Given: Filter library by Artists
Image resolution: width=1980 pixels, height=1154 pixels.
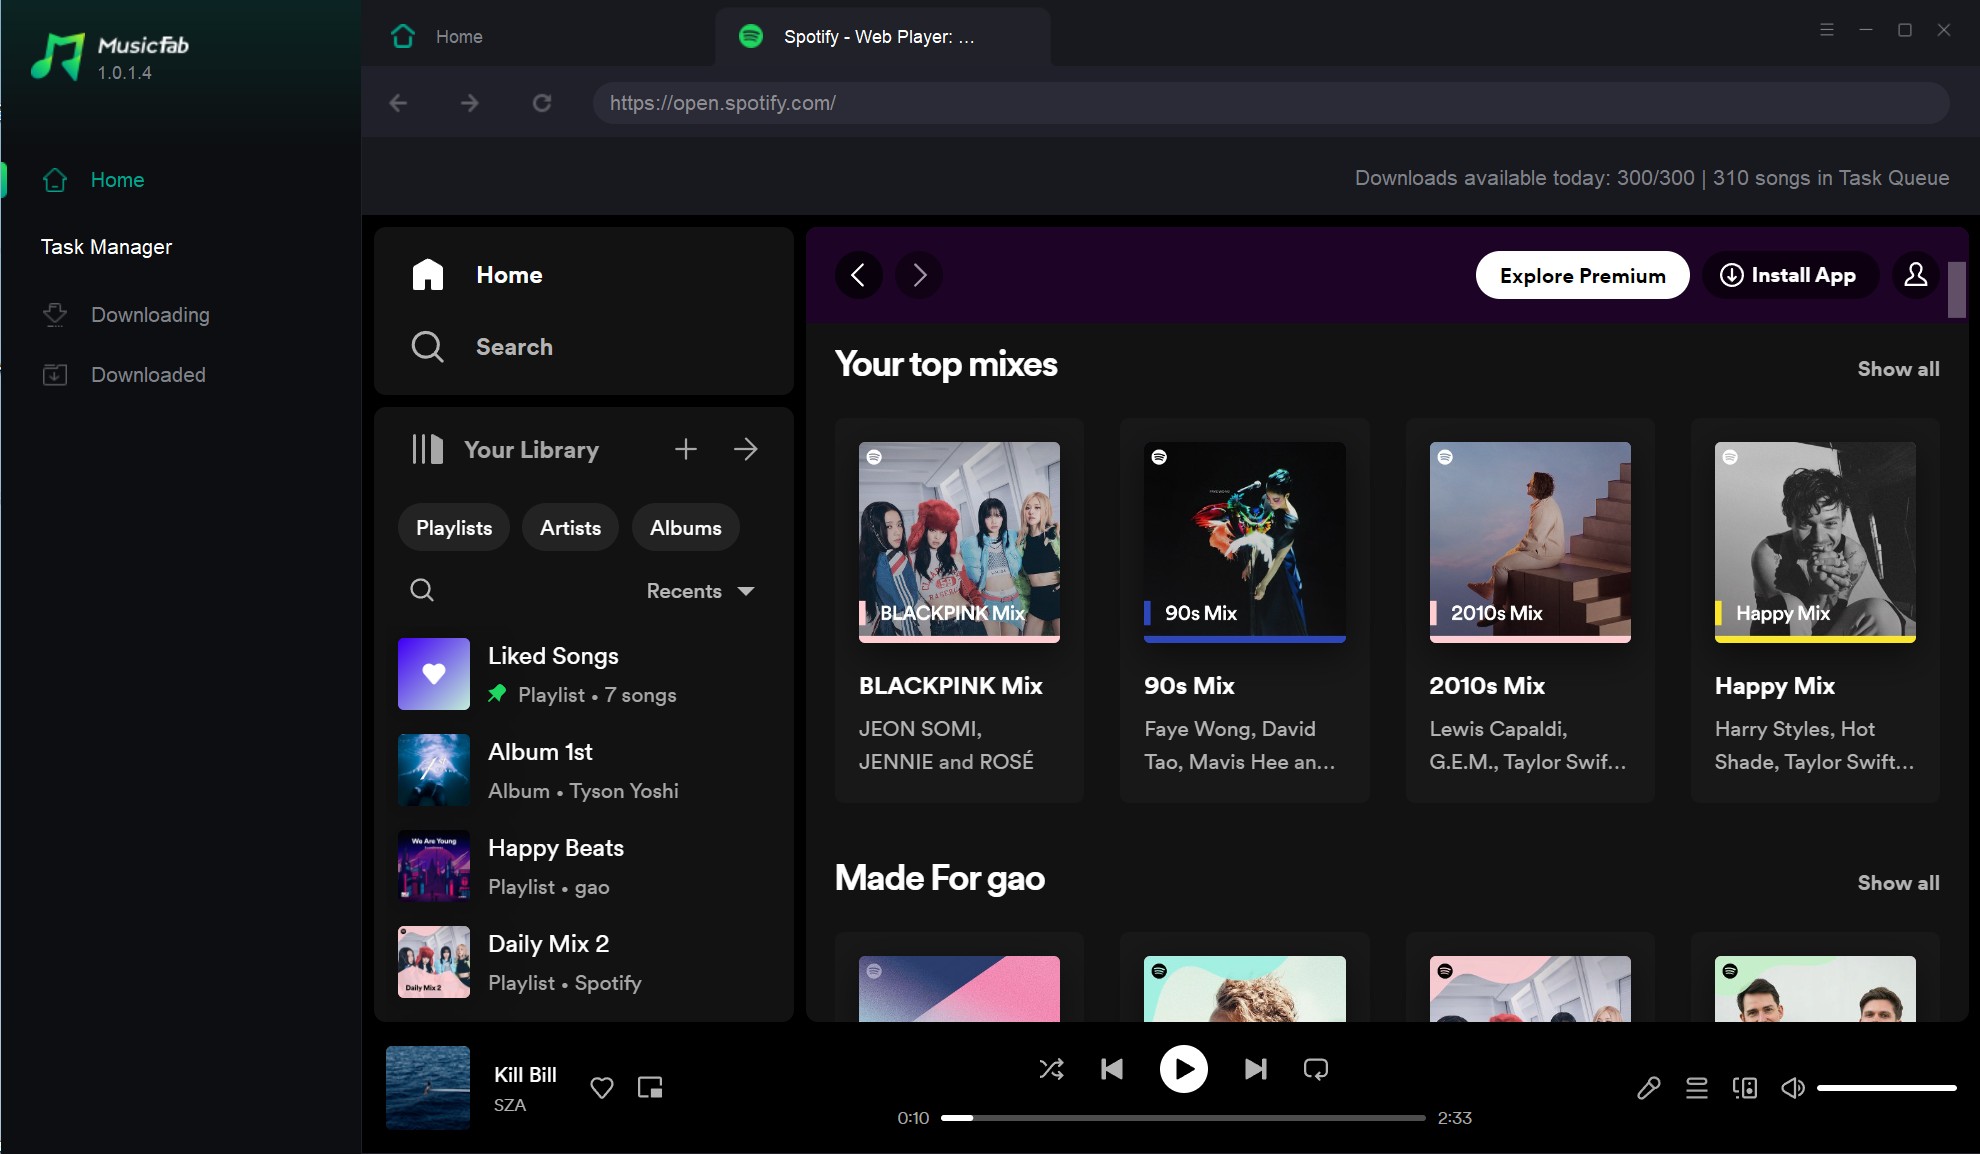Looking at the screenshot, I should (570, 528).
